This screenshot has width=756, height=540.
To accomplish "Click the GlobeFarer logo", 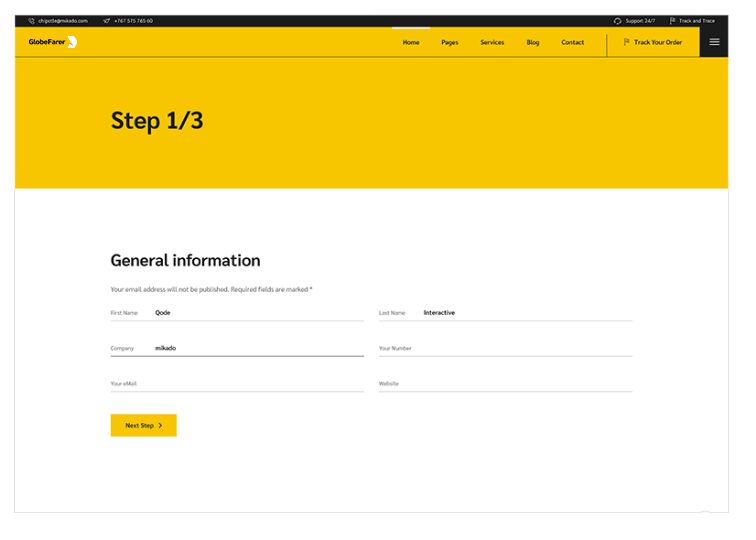I will pyautogui.click(x=53, y=42).
